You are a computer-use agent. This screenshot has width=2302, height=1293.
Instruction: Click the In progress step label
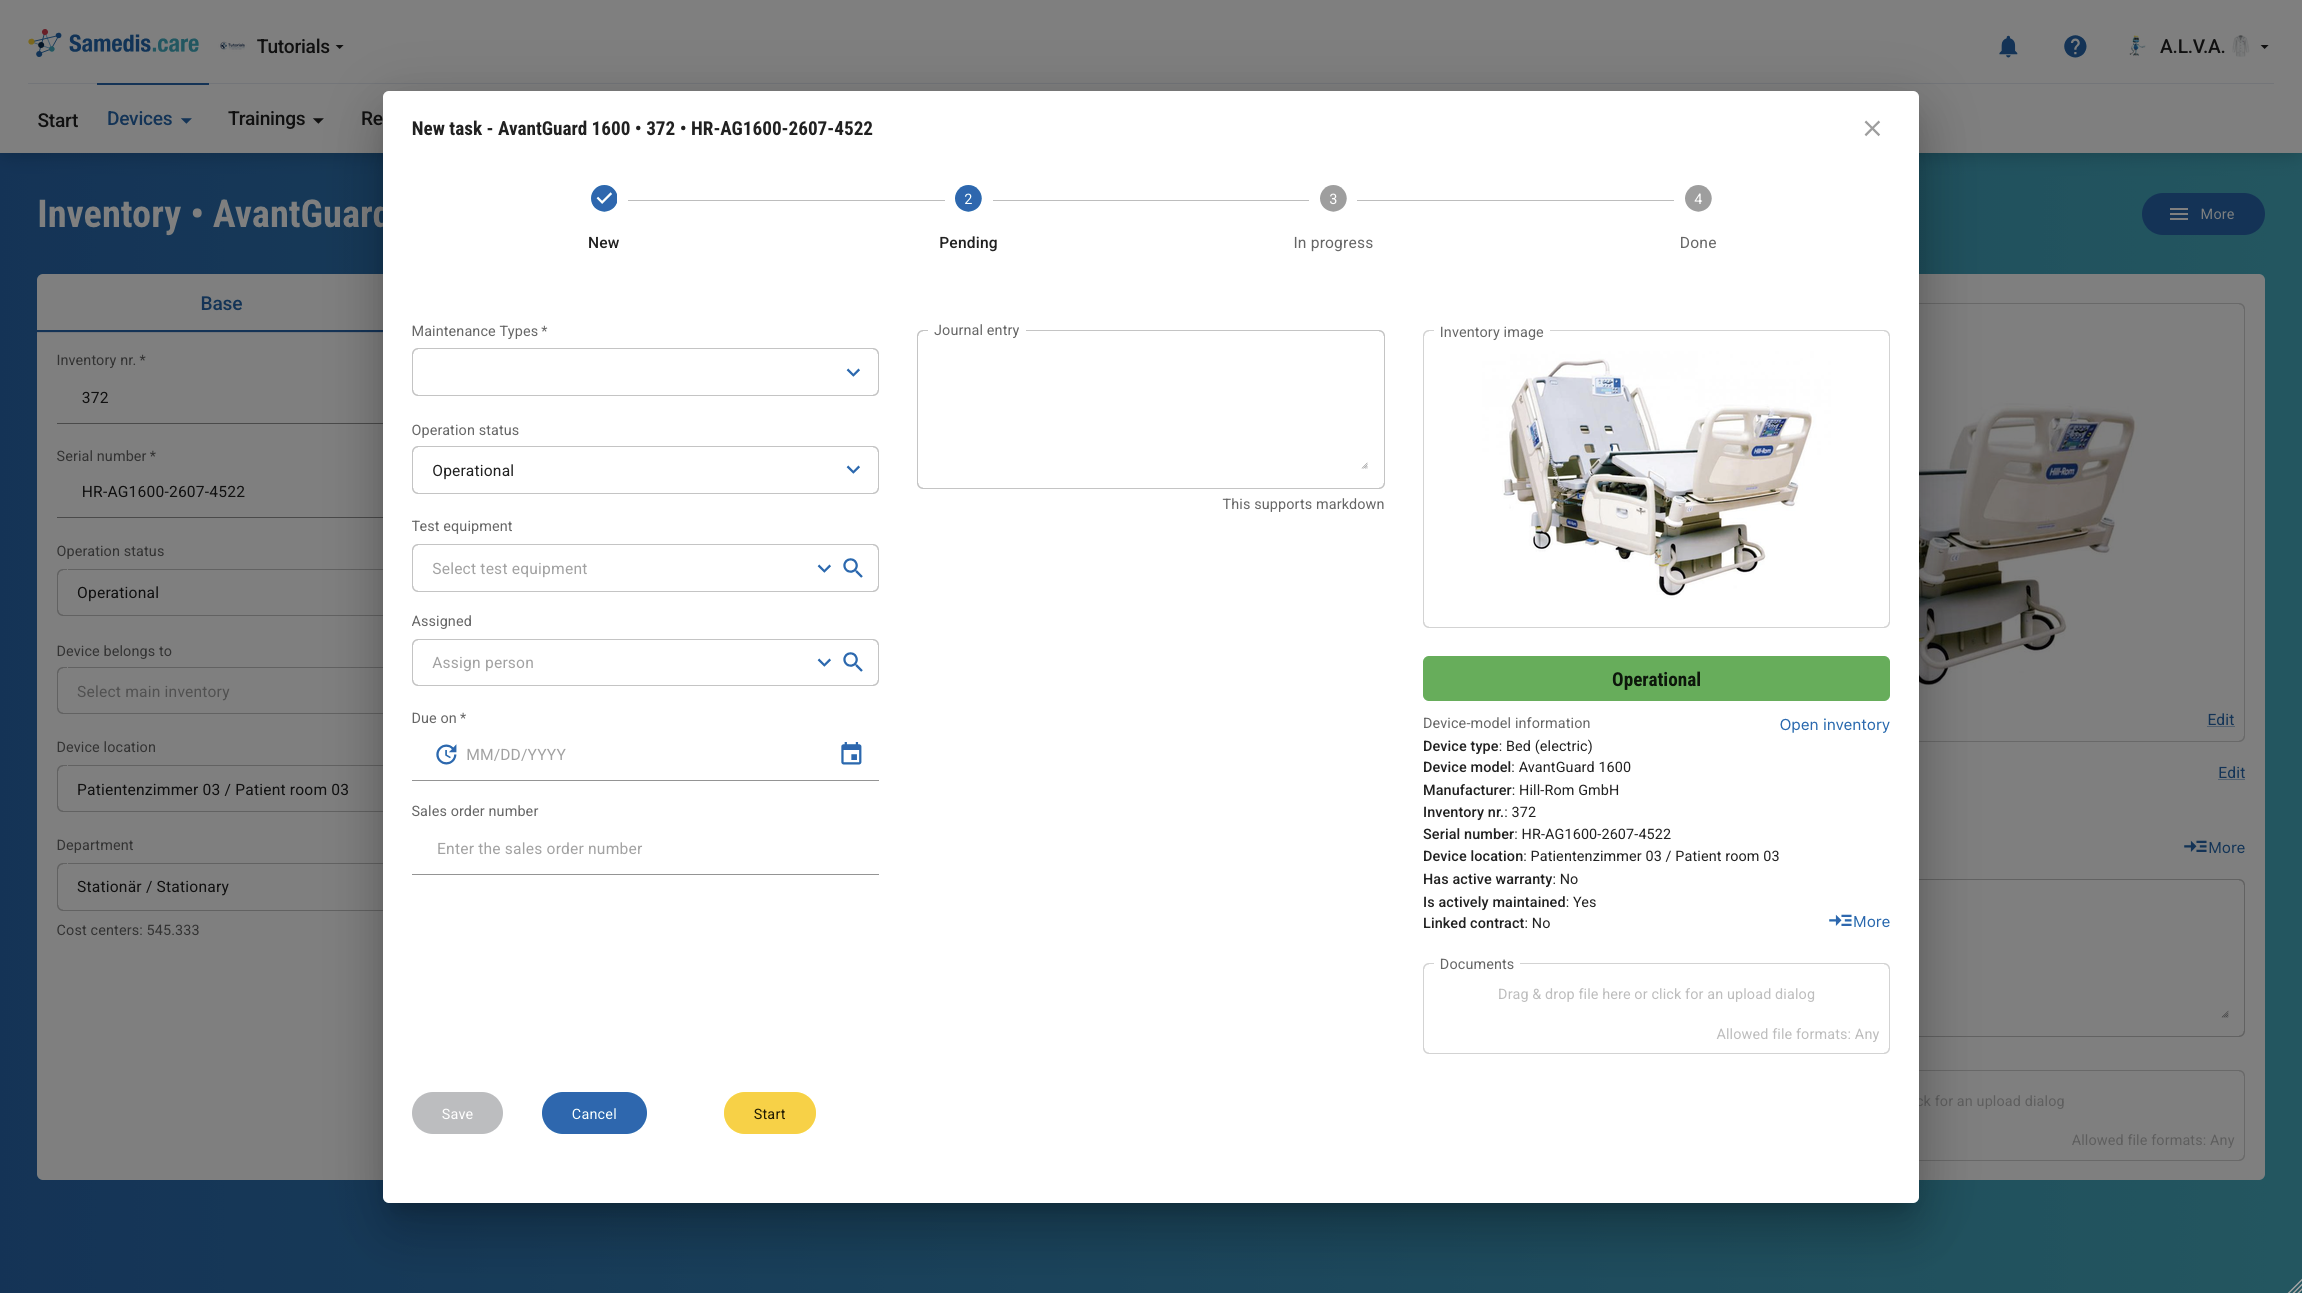pyautogui.click(x=1333, y=243)
